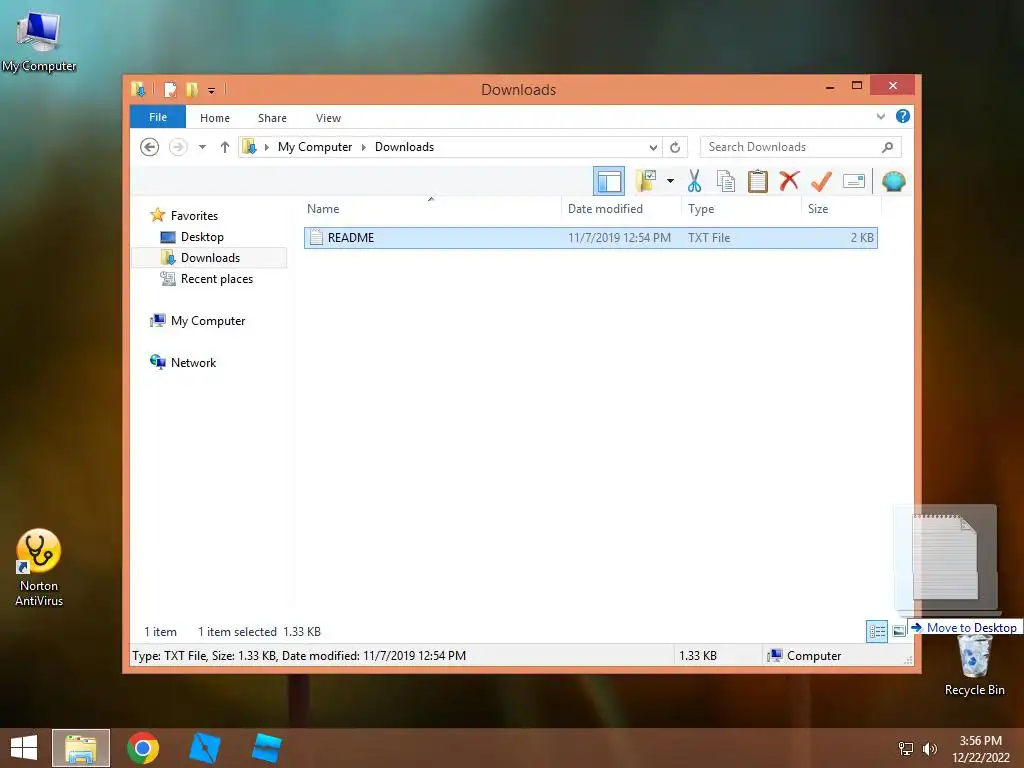Select My Computer in navigation pane

click(x=208, y=321)
